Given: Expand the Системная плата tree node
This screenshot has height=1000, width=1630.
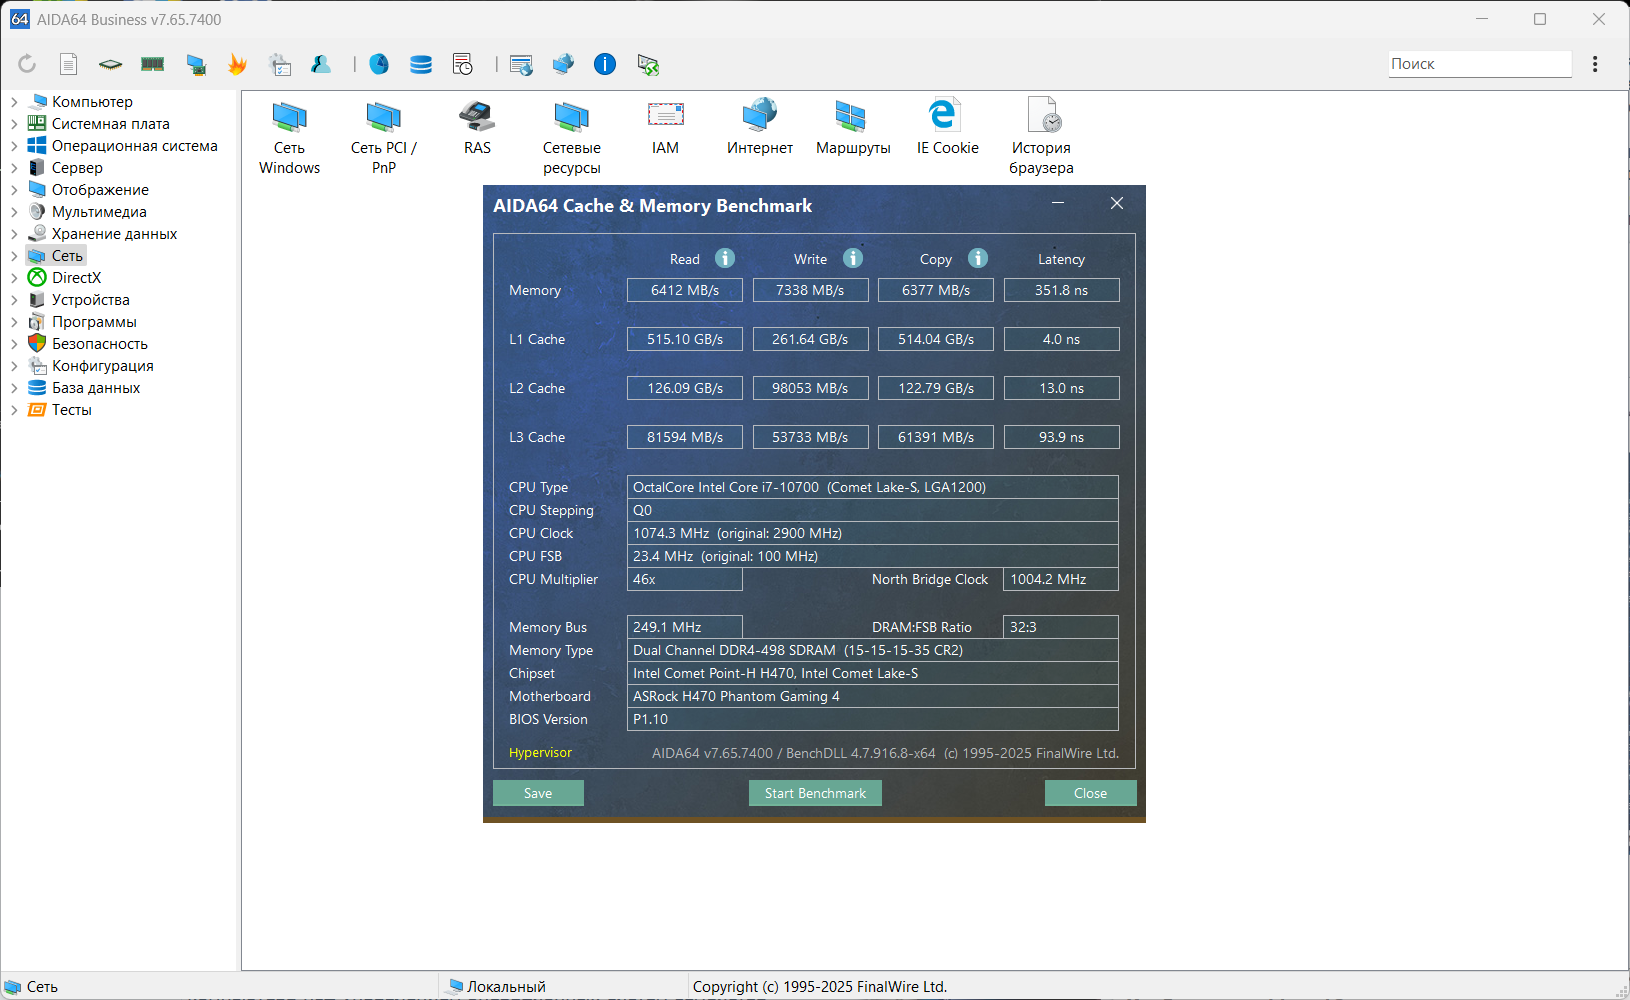Looking at the screenshot, I should click(14, 124).
